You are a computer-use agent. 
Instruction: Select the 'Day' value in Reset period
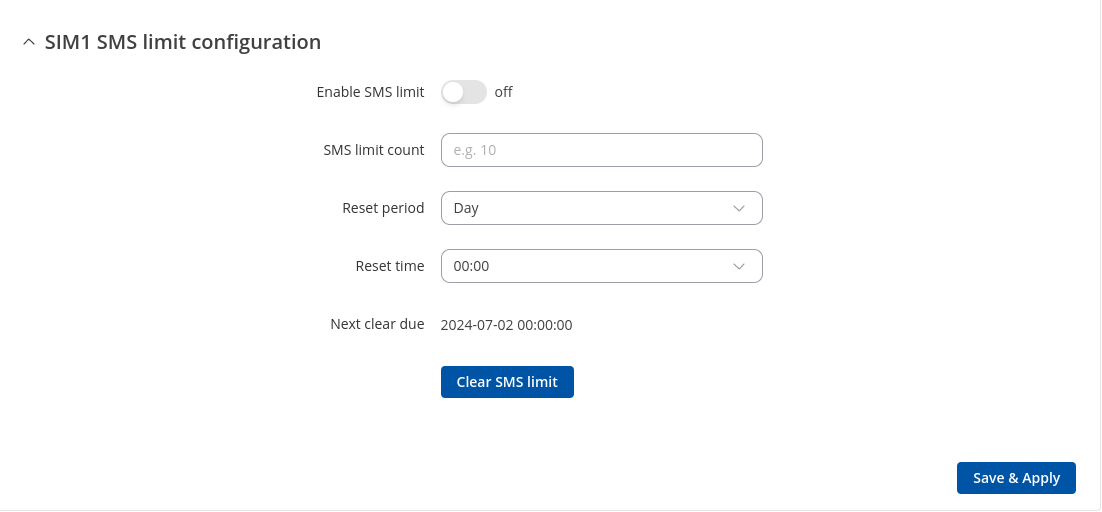coord(466,208)
